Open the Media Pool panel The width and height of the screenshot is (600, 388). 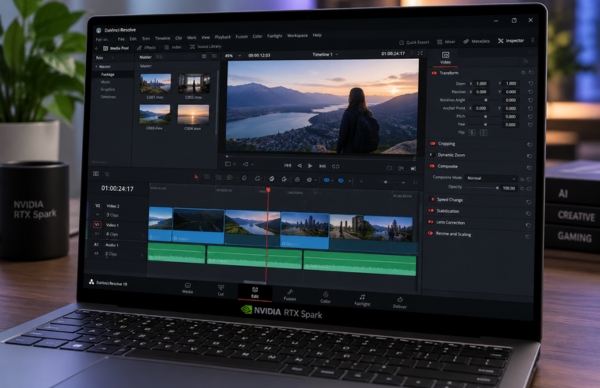pyautogui.click(x=116, y=48)
